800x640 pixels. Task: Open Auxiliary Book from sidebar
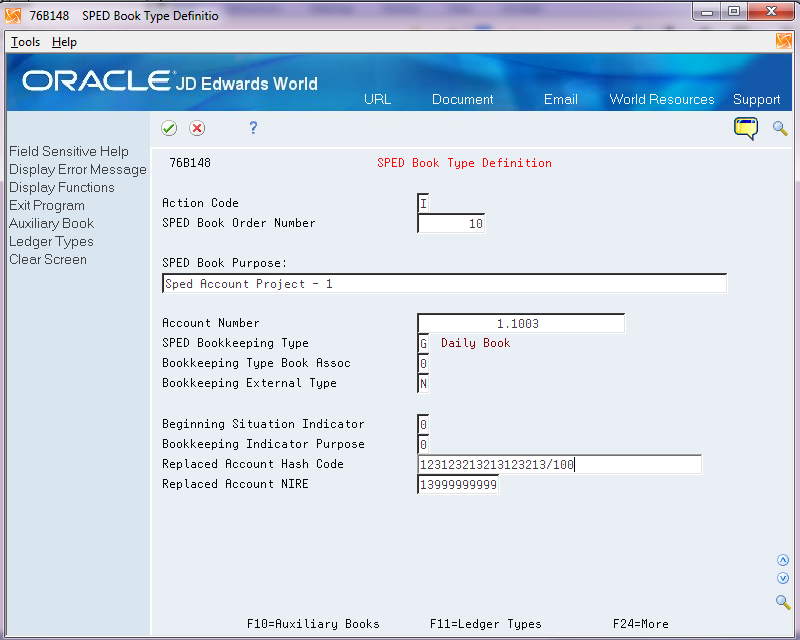[x=52, y=223]
